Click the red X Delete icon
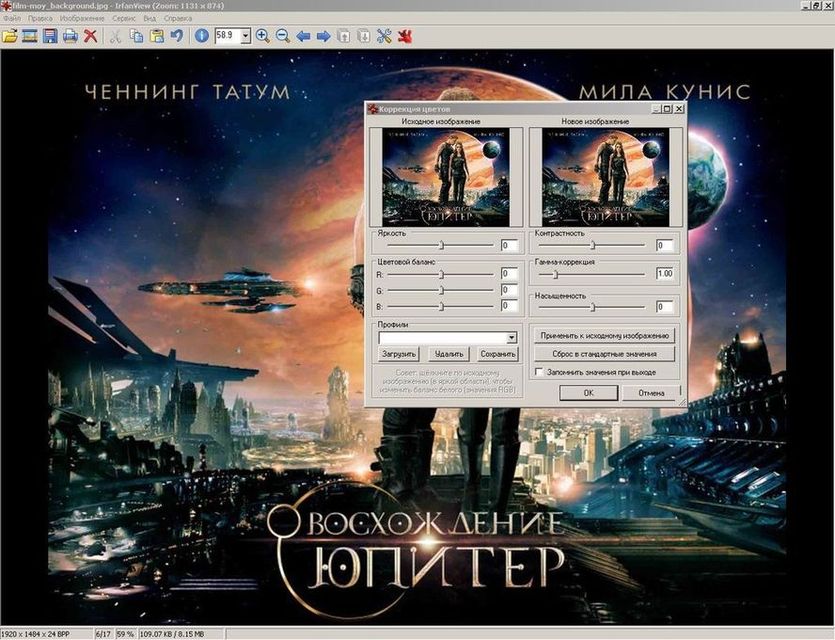835x640 pixels. tap(91, 36)
